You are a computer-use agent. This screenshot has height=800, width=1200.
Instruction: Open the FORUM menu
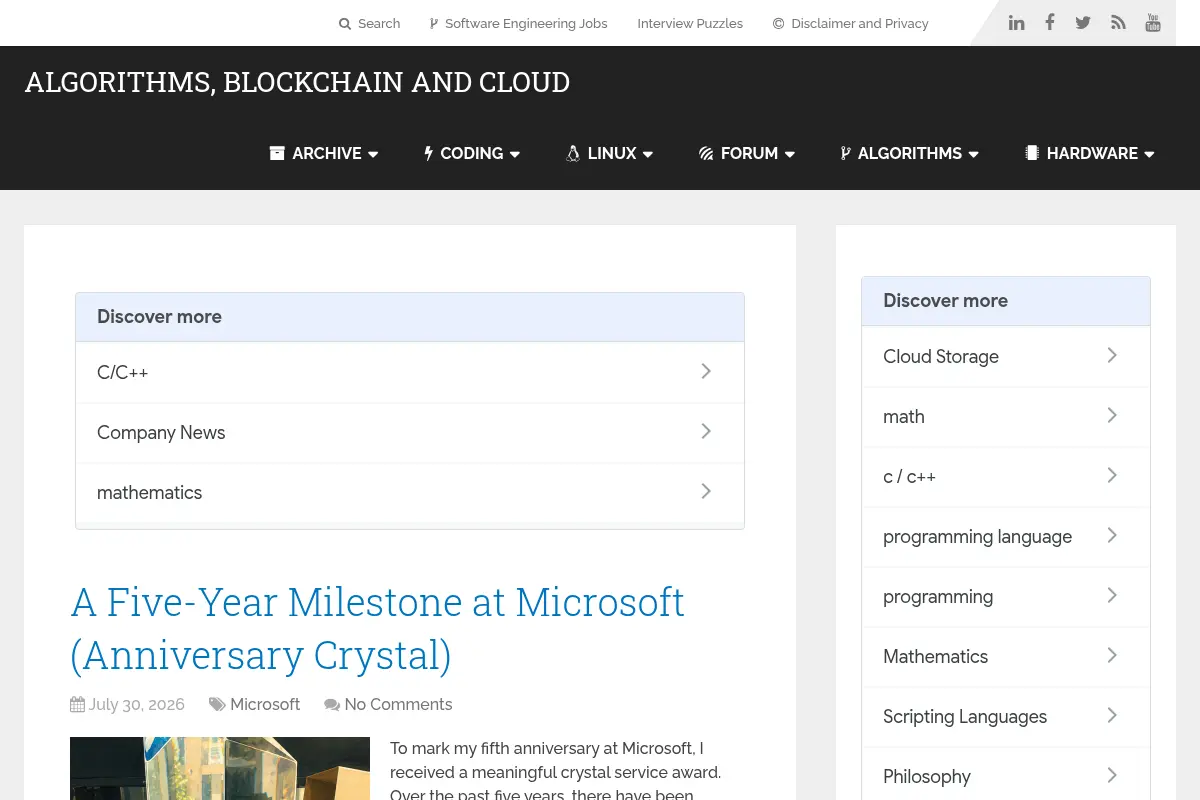[747, 153]
